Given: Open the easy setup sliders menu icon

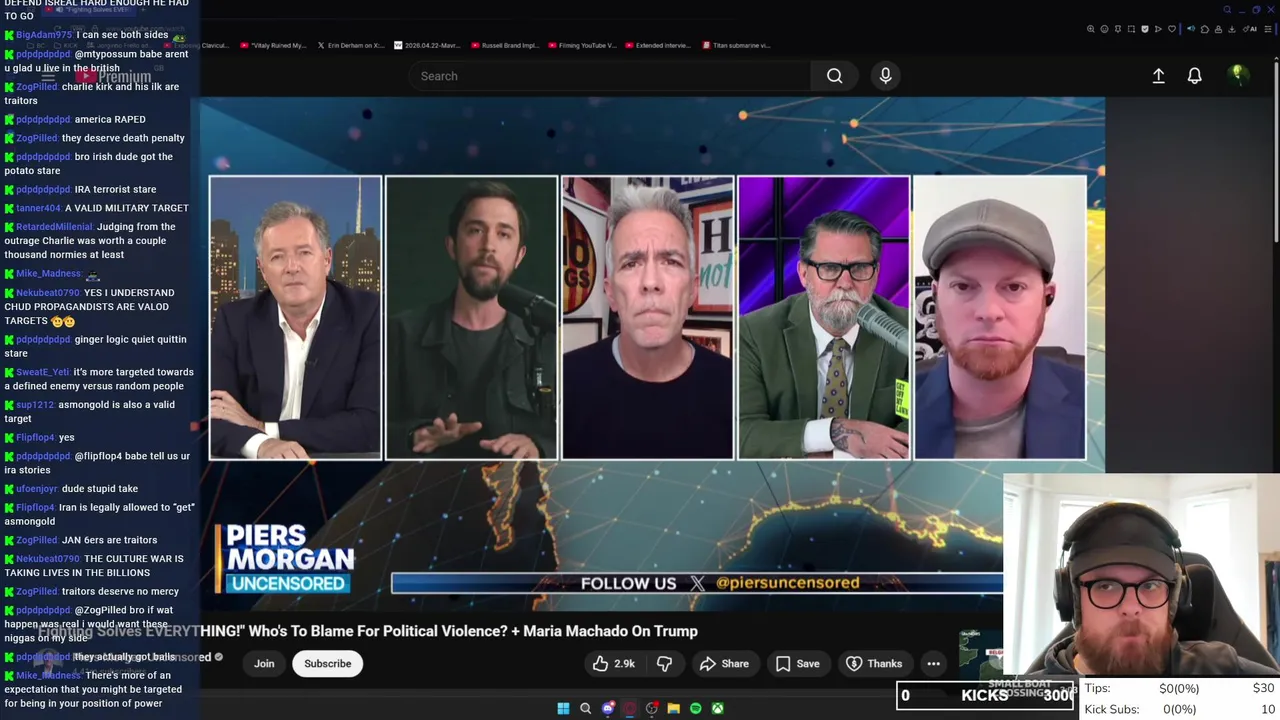Looking at the screenshot, I should pyautogui.click(x=1268, y=29).
